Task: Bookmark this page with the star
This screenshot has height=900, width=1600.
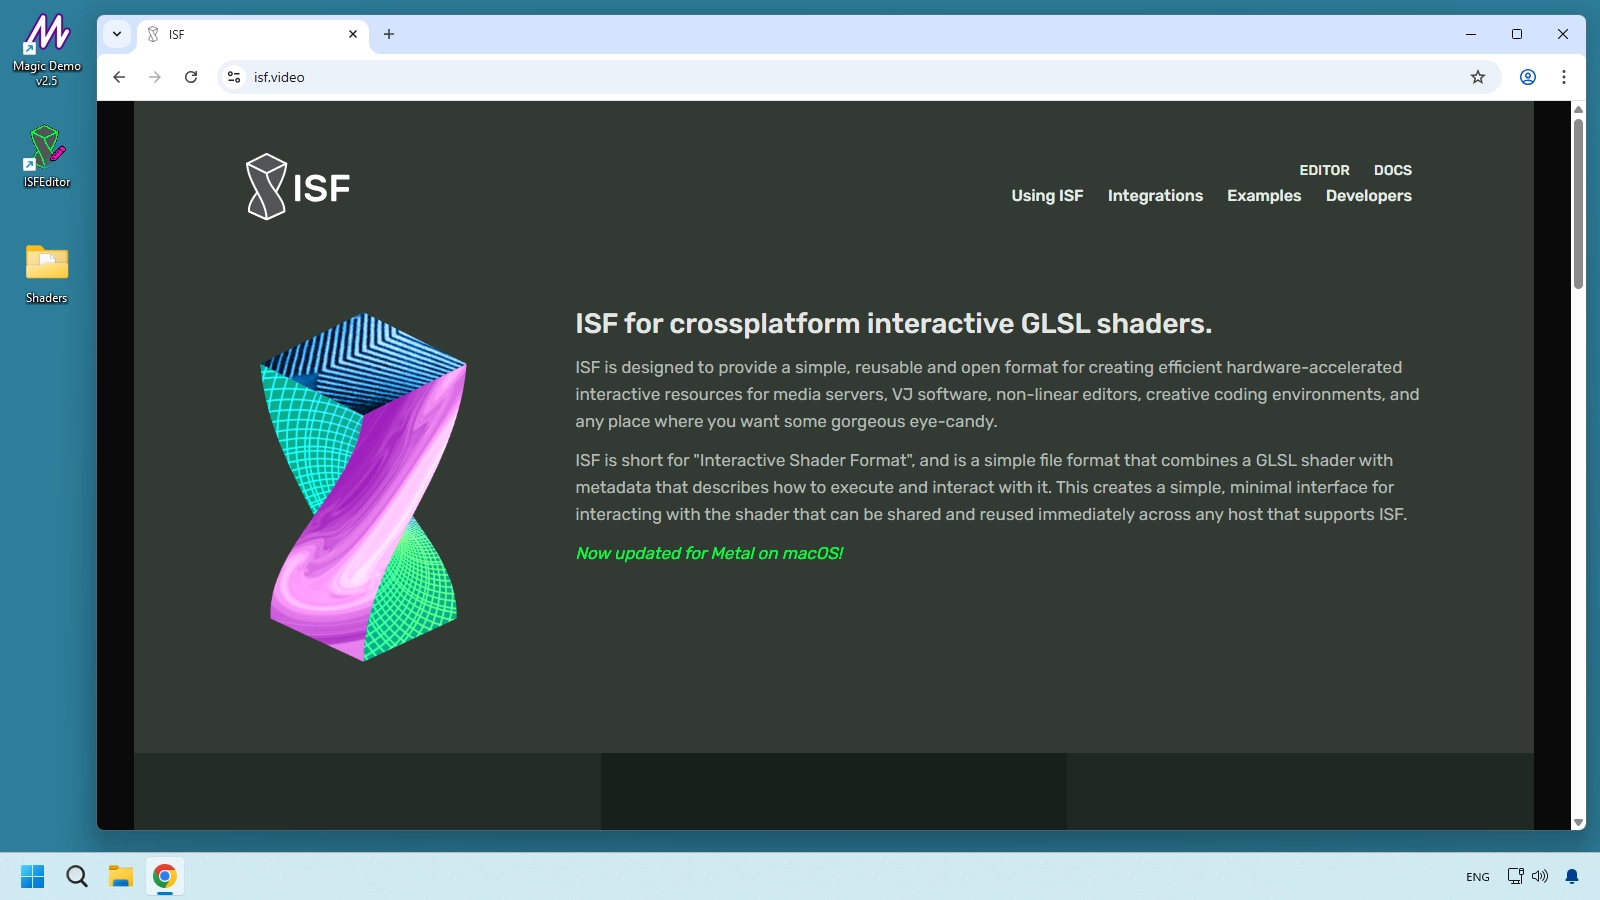Action: coord(1478,77)
